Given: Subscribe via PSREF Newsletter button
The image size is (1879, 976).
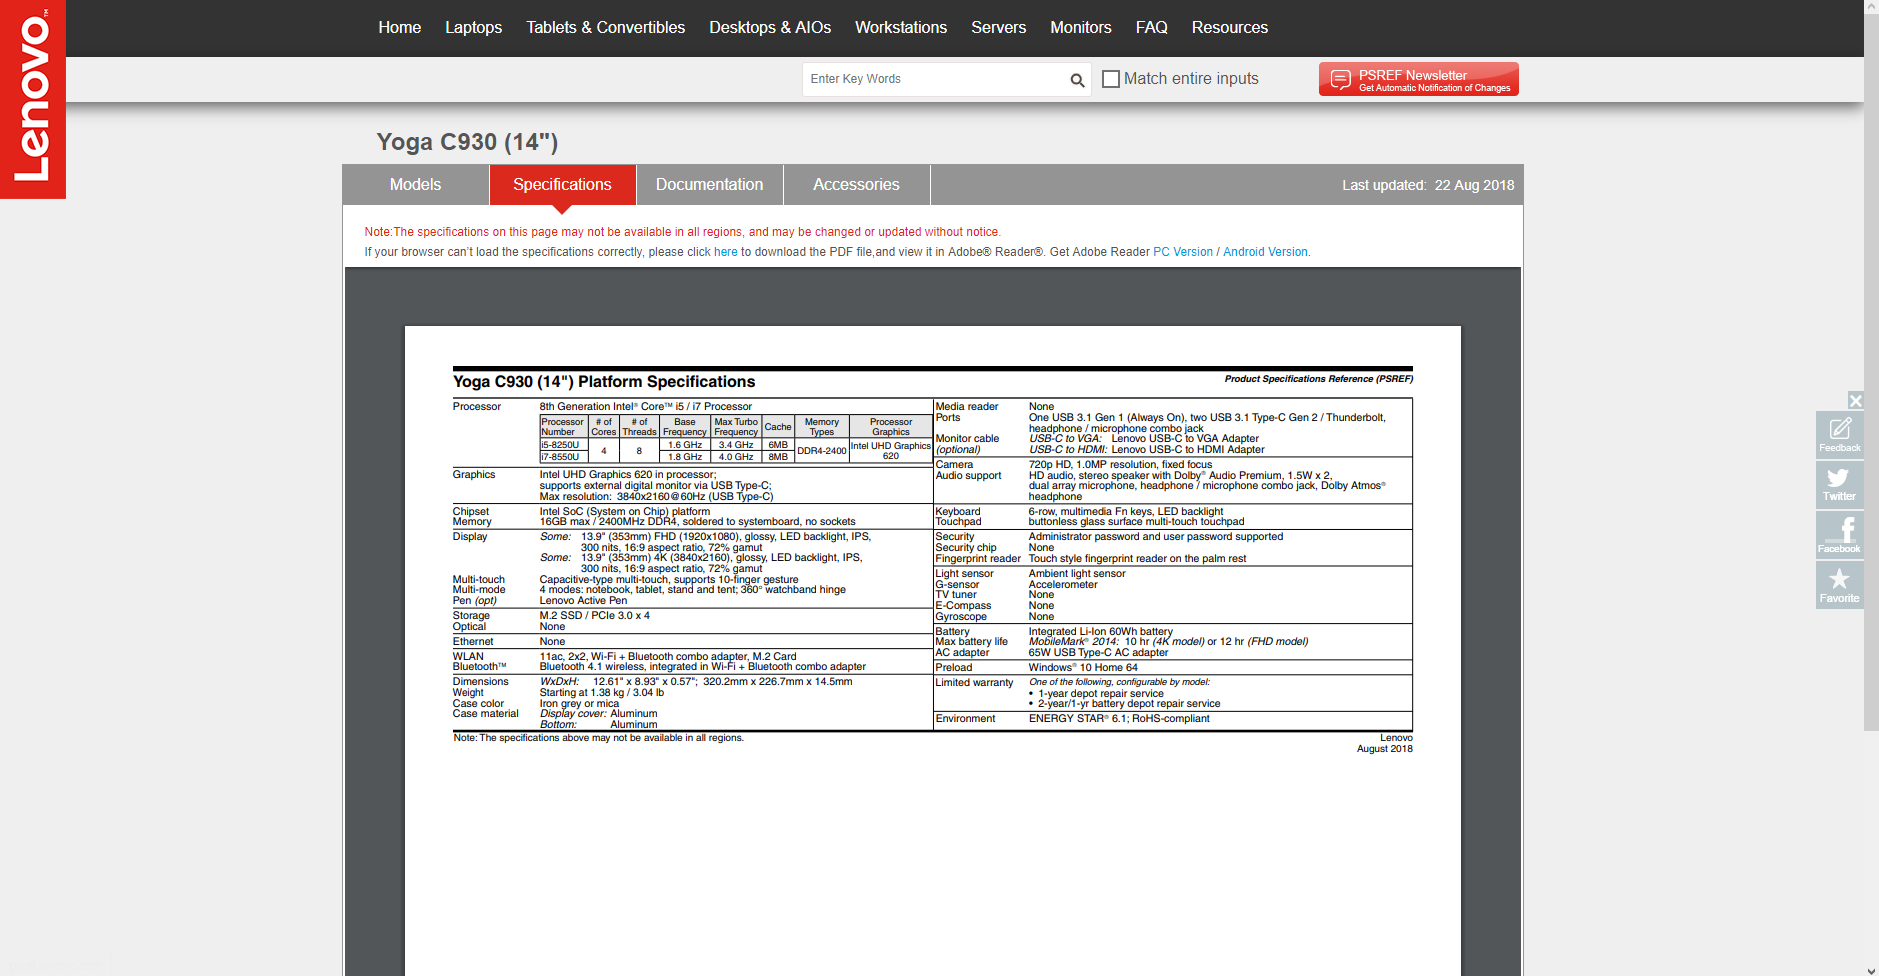Looking at the screenshot, I should click(1419, 79).
